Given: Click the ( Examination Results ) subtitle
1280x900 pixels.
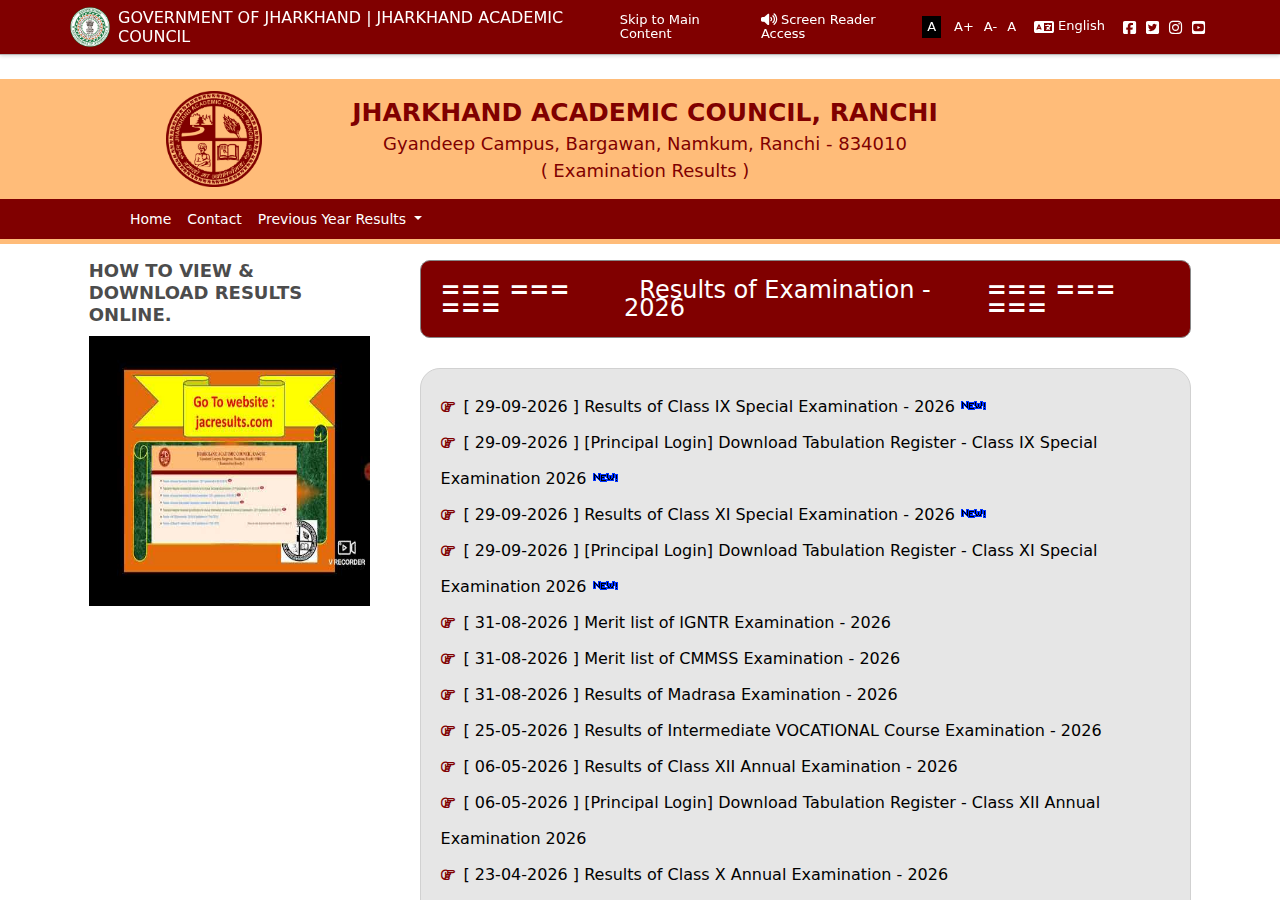Looking at the screenshot, I should [645, 171].
